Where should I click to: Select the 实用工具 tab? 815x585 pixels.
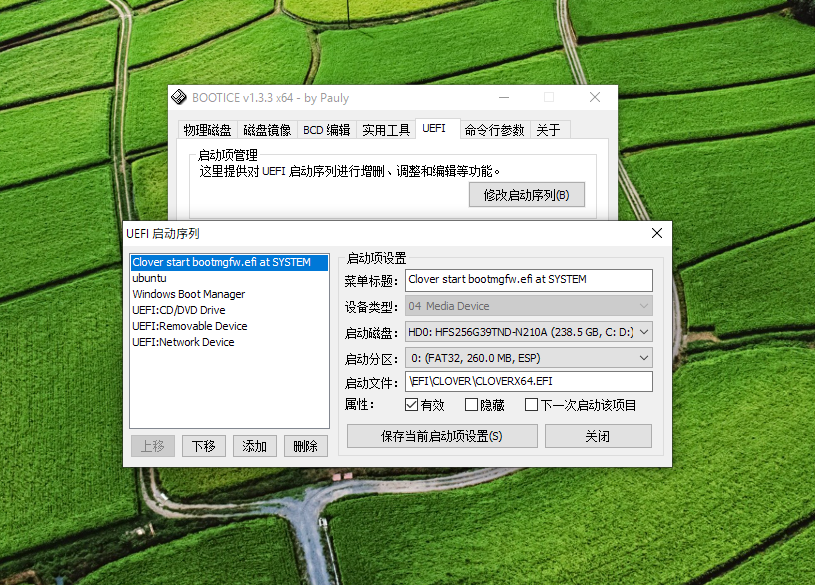[386, 130]
